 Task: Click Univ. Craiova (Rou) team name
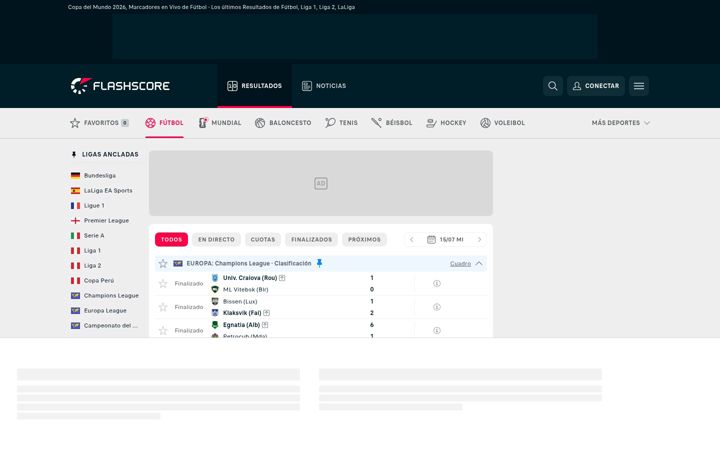[x=250, y=278]
